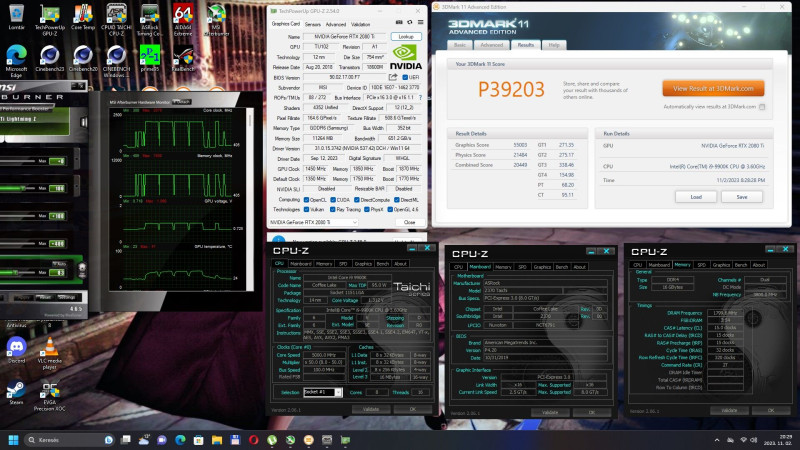Open Microsoft Edge desktop shortcut

coord(16,61)
